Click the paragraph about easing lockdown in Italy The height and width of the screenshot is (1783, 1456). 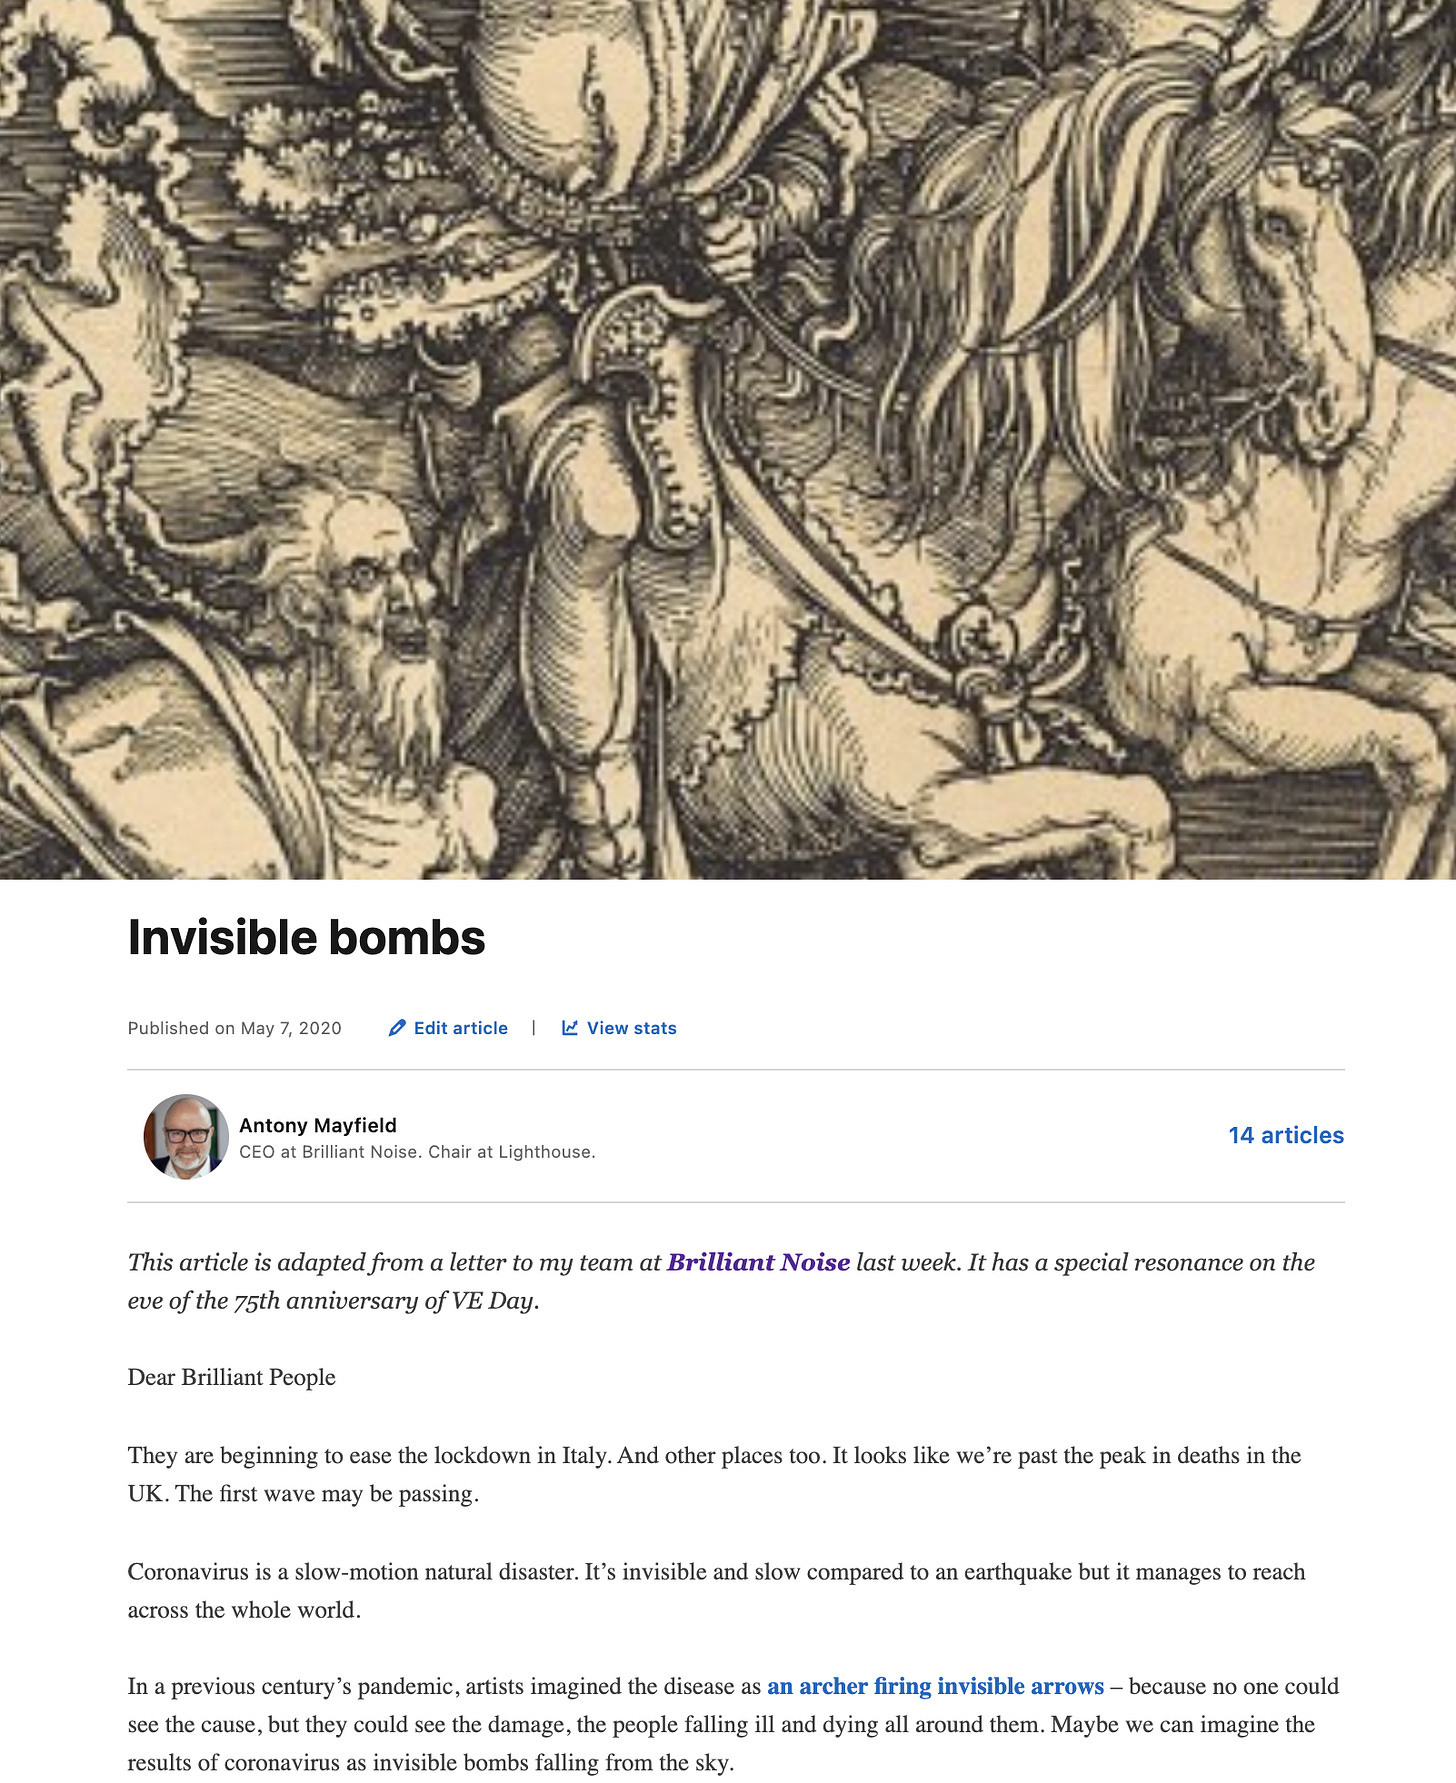click(x=714, y=1474)
